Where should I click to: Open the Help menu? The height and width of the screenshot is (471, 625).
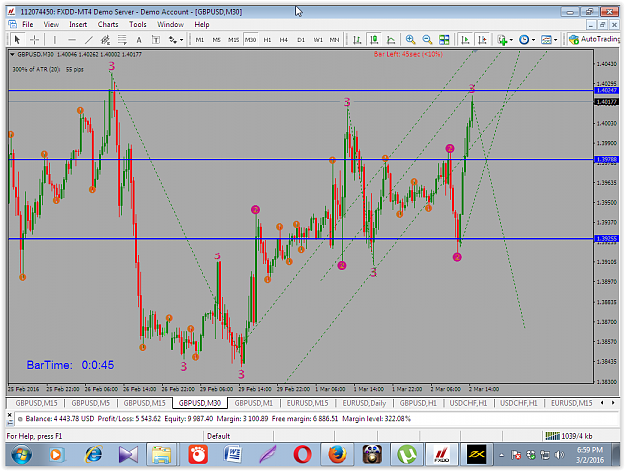click(x=202, y=24)
